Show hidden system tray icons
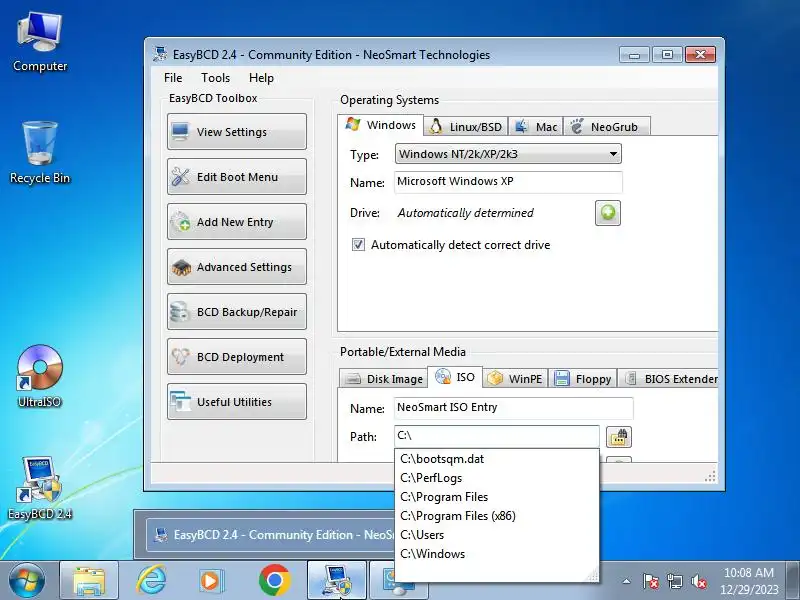The width and height of the screenshot is (800, 600). (627, 581)
